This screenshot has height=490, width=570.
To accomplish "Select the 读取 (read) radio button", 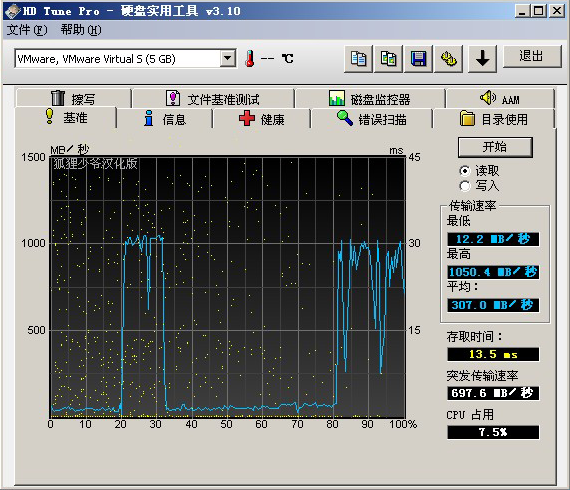I will [465, 170].
